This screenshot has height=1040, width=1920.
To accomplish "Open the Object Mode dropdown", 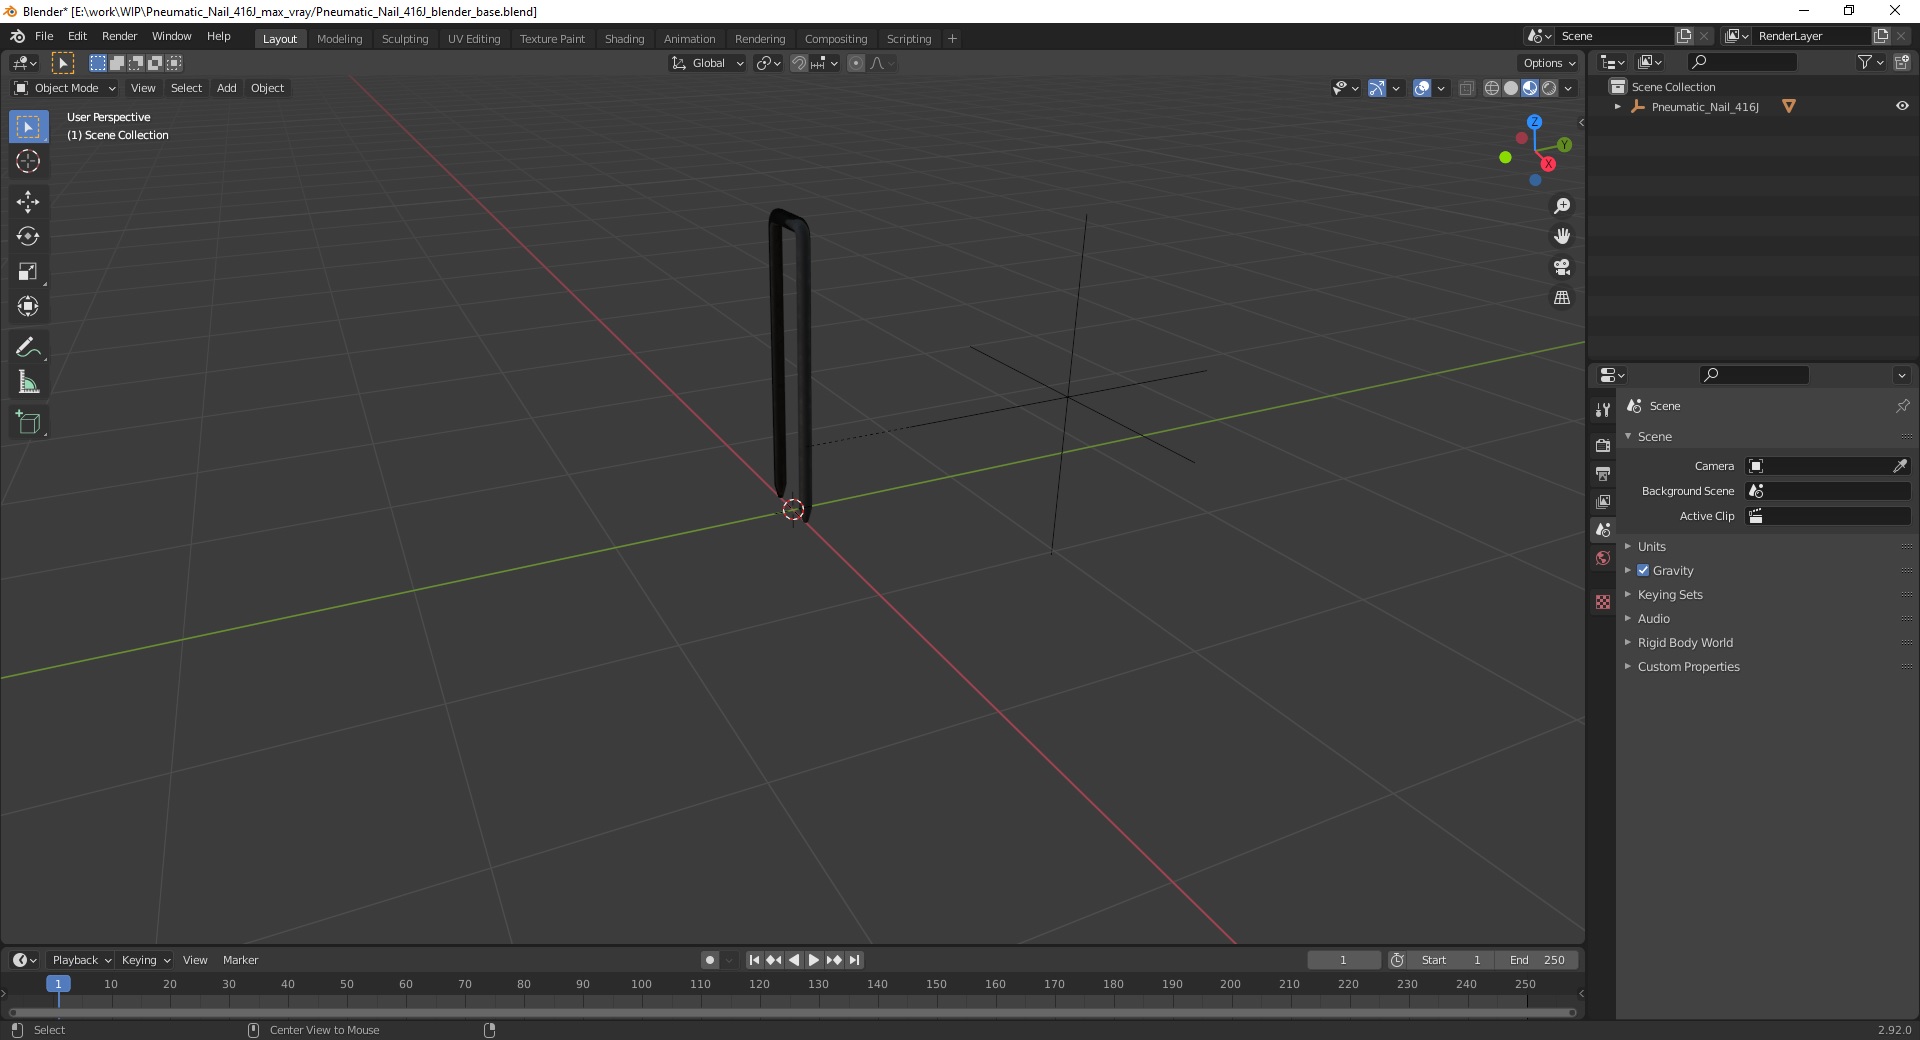I will [x=64, y=88].
